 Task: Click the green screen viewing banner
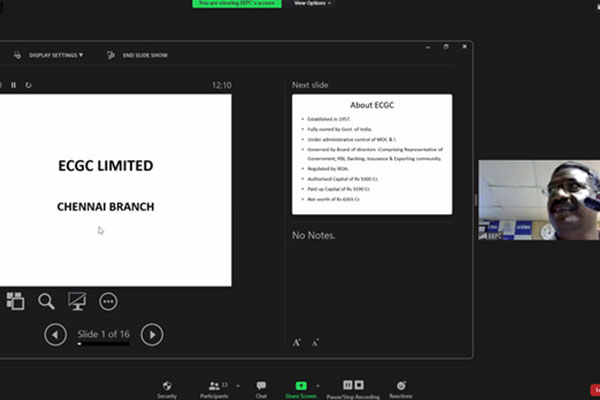(237, 3)
